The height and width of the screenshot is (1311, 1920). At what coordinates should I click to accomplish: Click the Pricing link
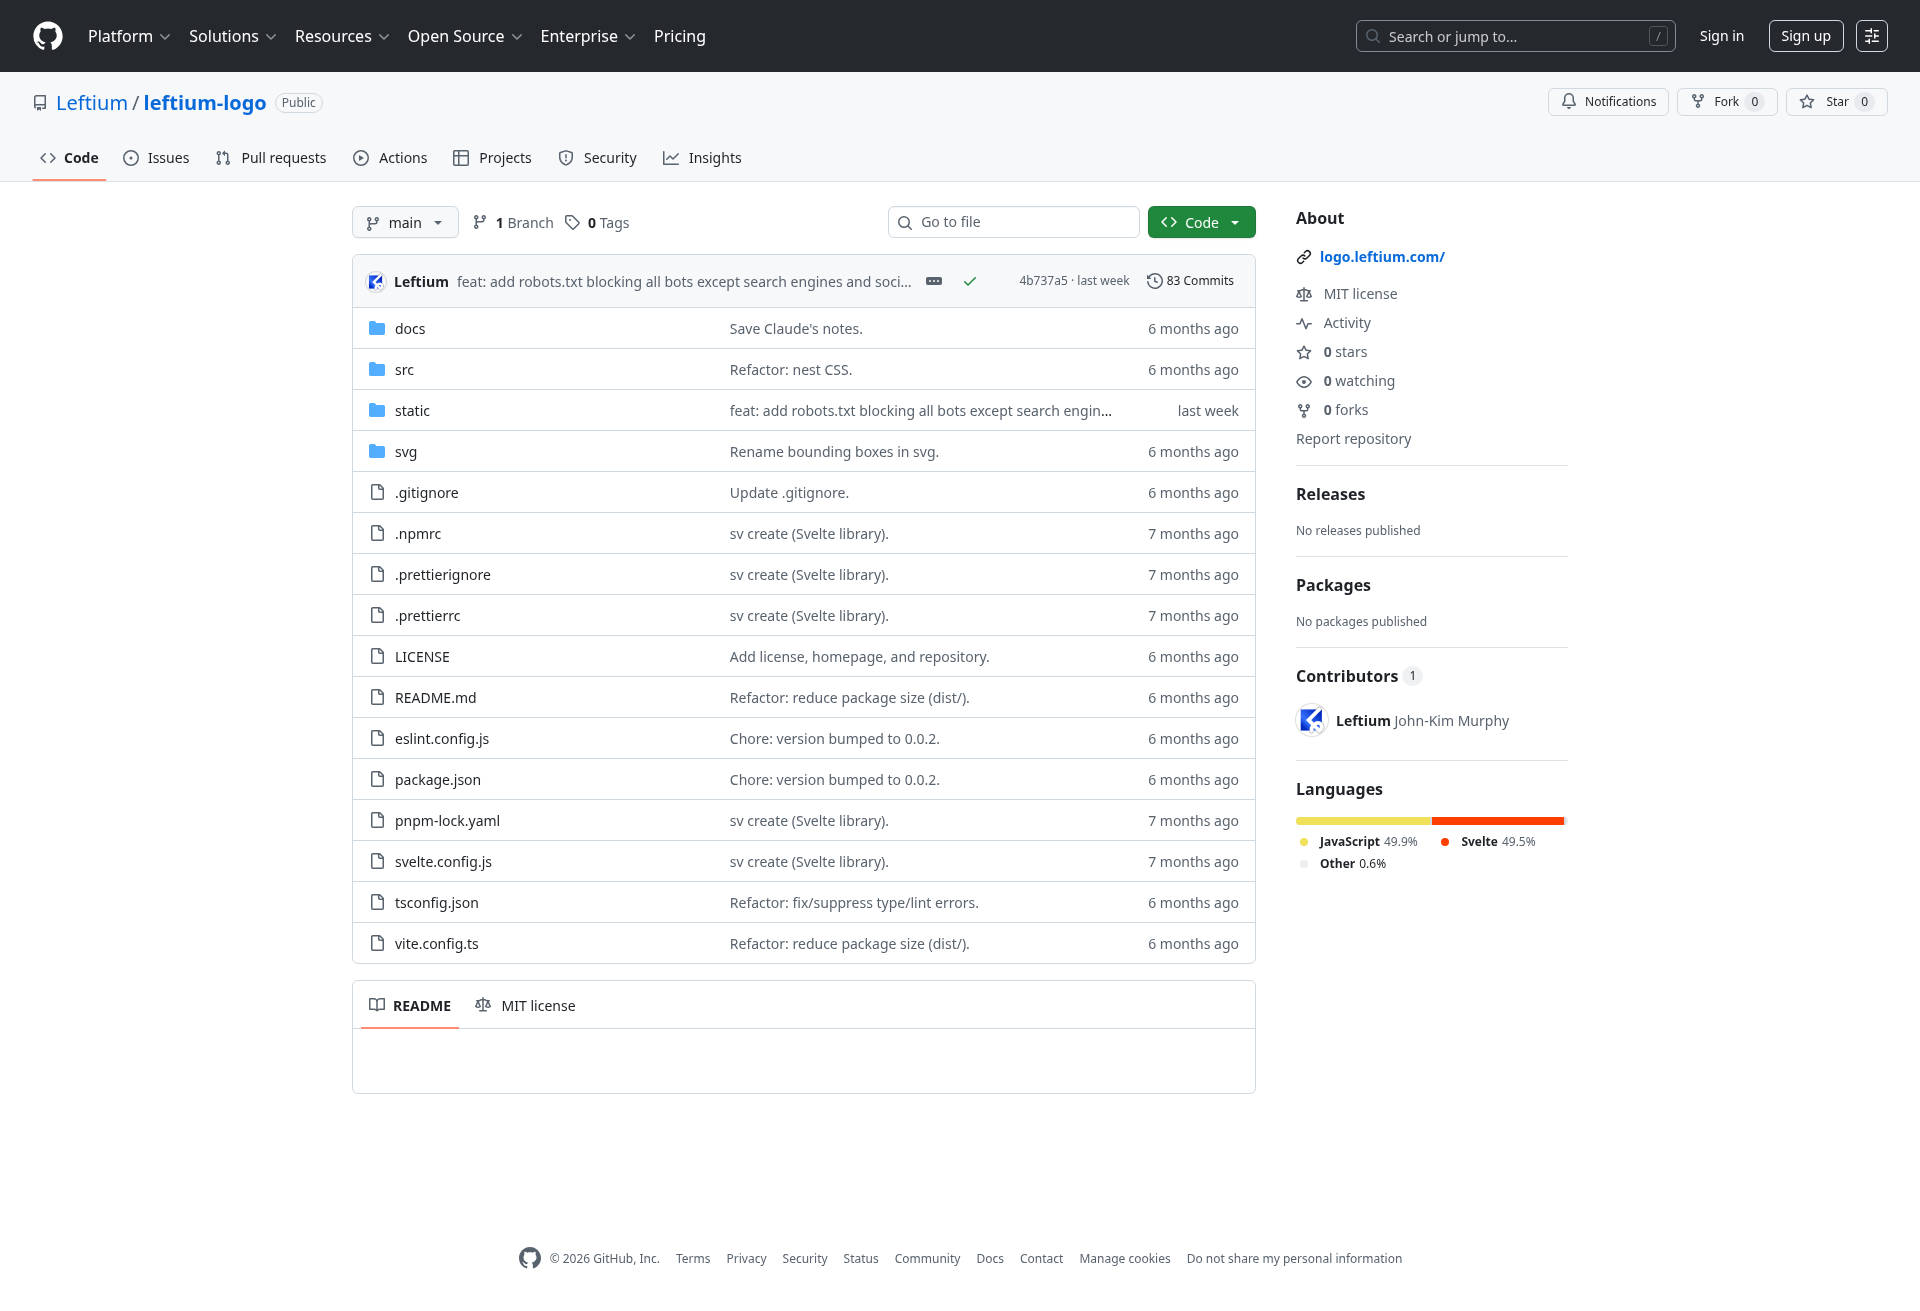pyautogui.click(x=680, y=36)
